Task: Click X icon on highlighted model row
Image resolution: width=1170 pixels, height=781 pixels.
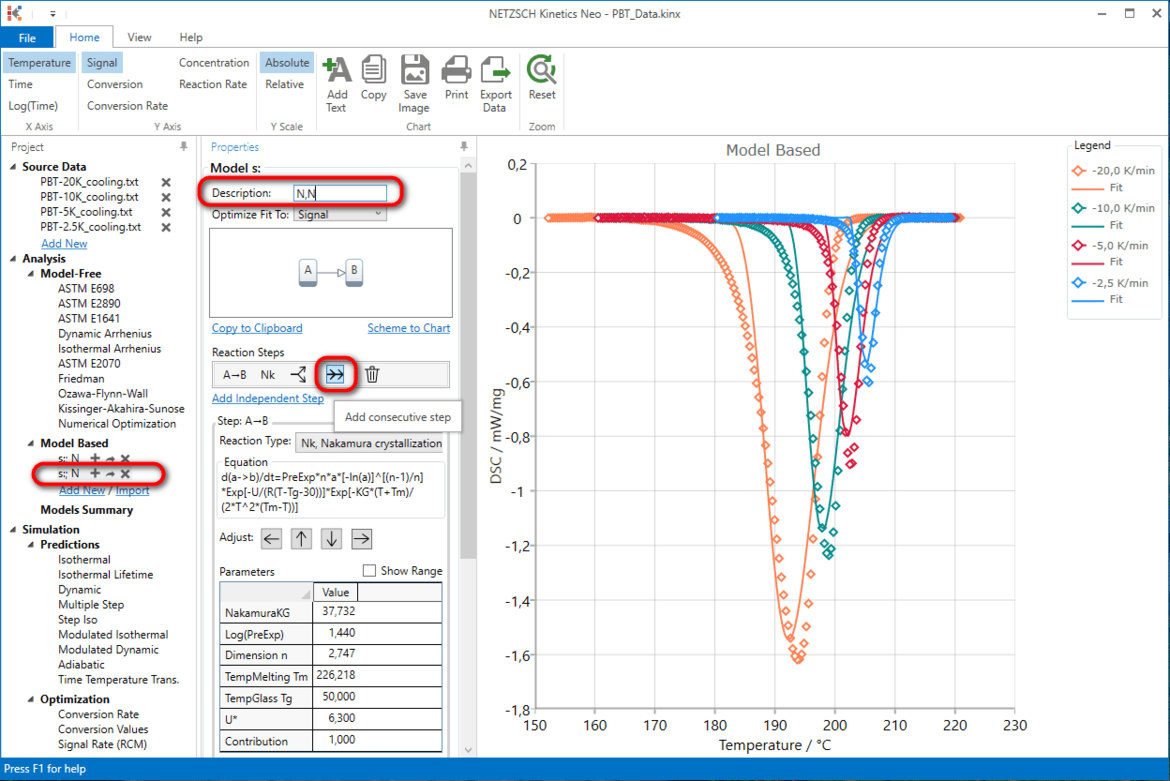Action: coord(125,474)
